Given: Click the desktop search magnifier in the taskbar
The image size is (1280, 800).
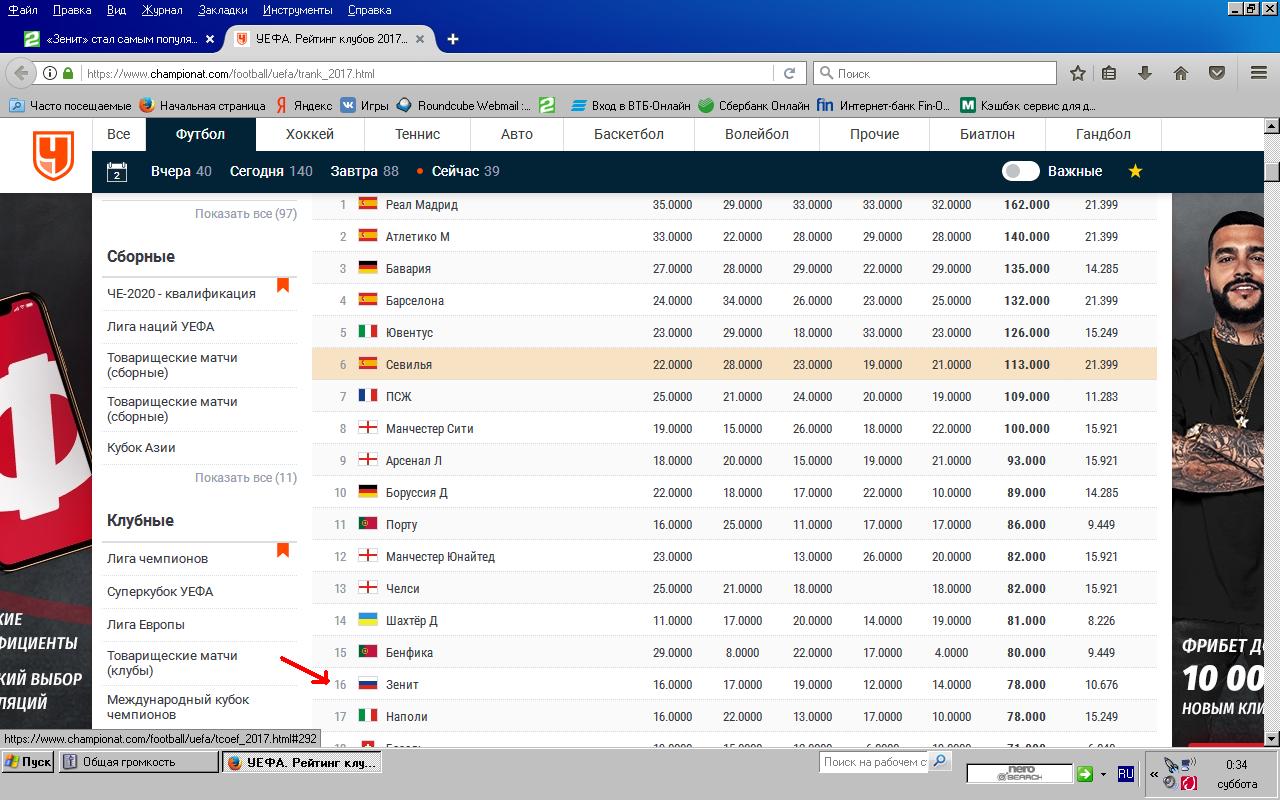Looking at the screenshot, I should point(939,762).
